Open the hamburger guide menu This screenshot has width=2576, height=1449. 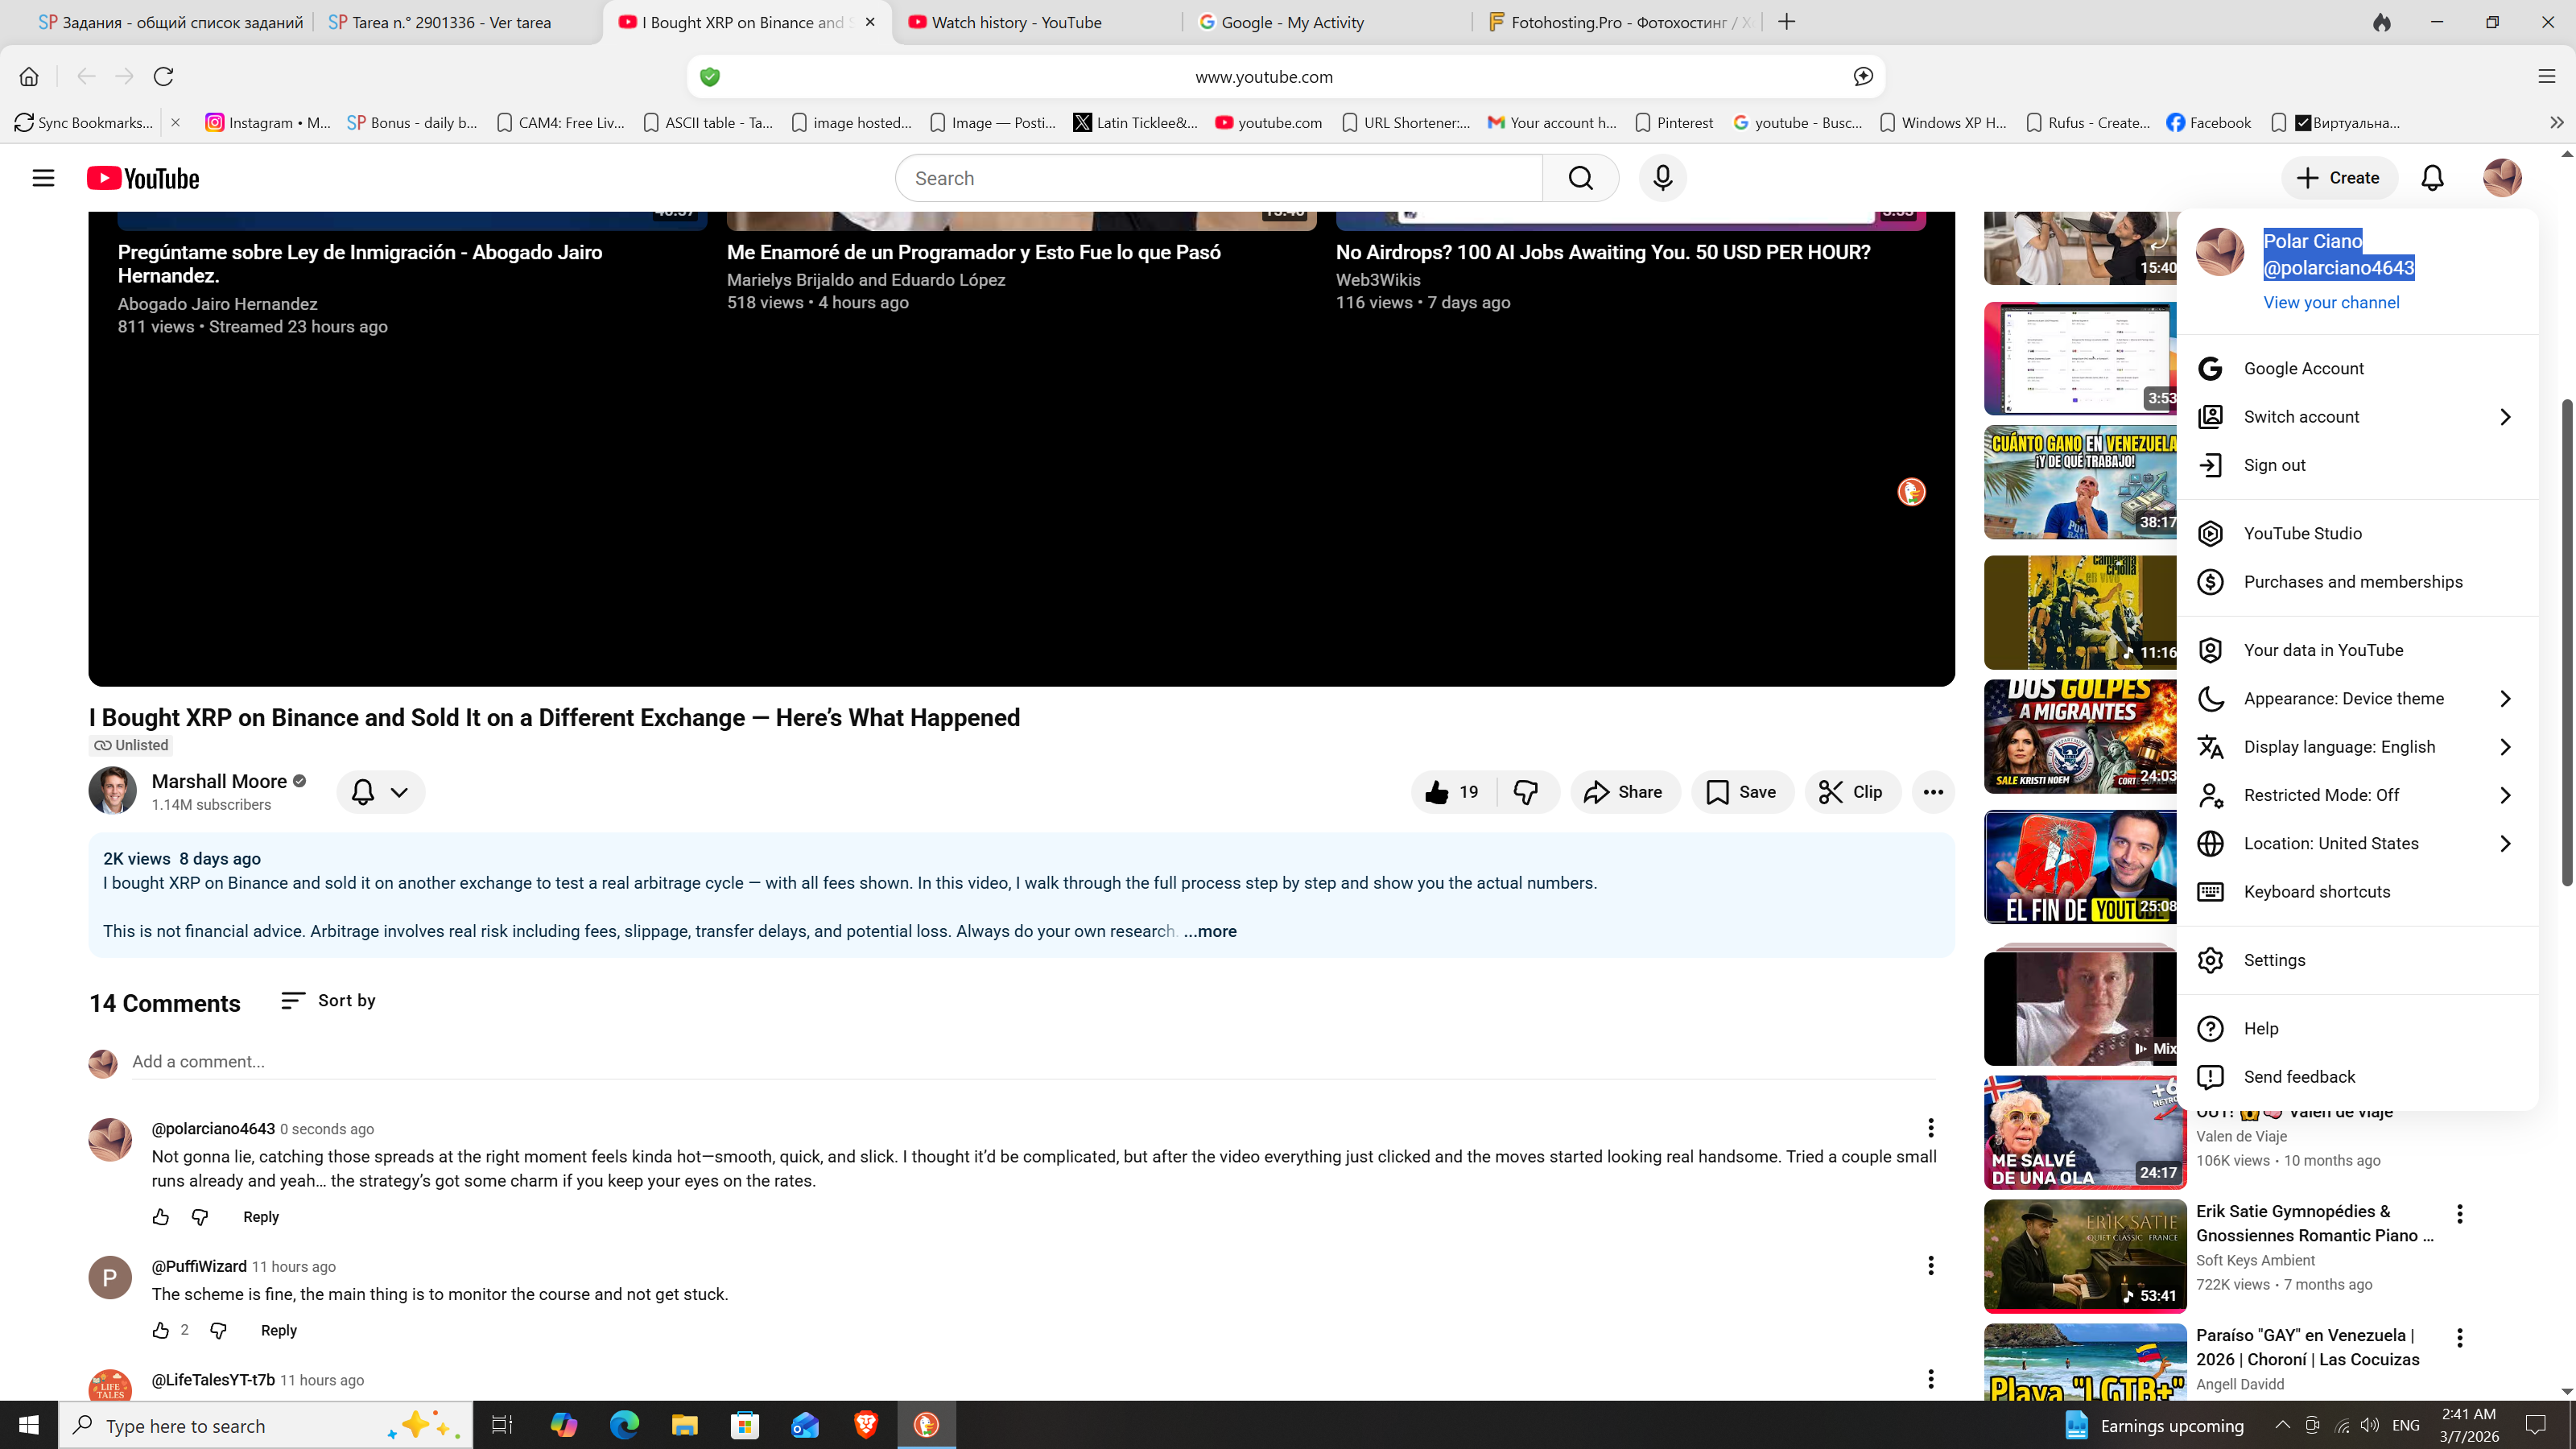click(x=43, y=178)
